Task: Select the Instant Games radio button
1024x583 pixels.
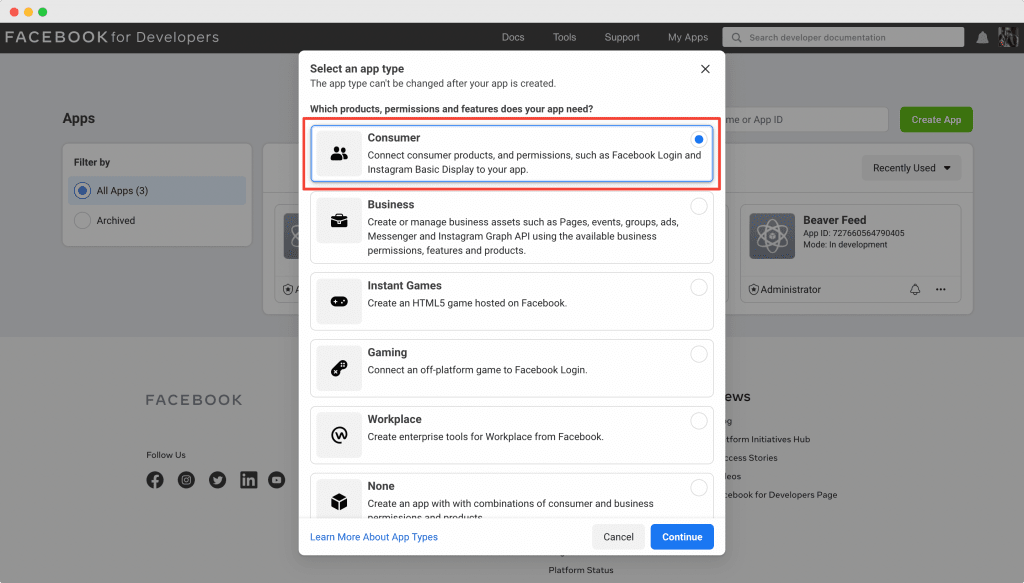Action: click(699, 287)
